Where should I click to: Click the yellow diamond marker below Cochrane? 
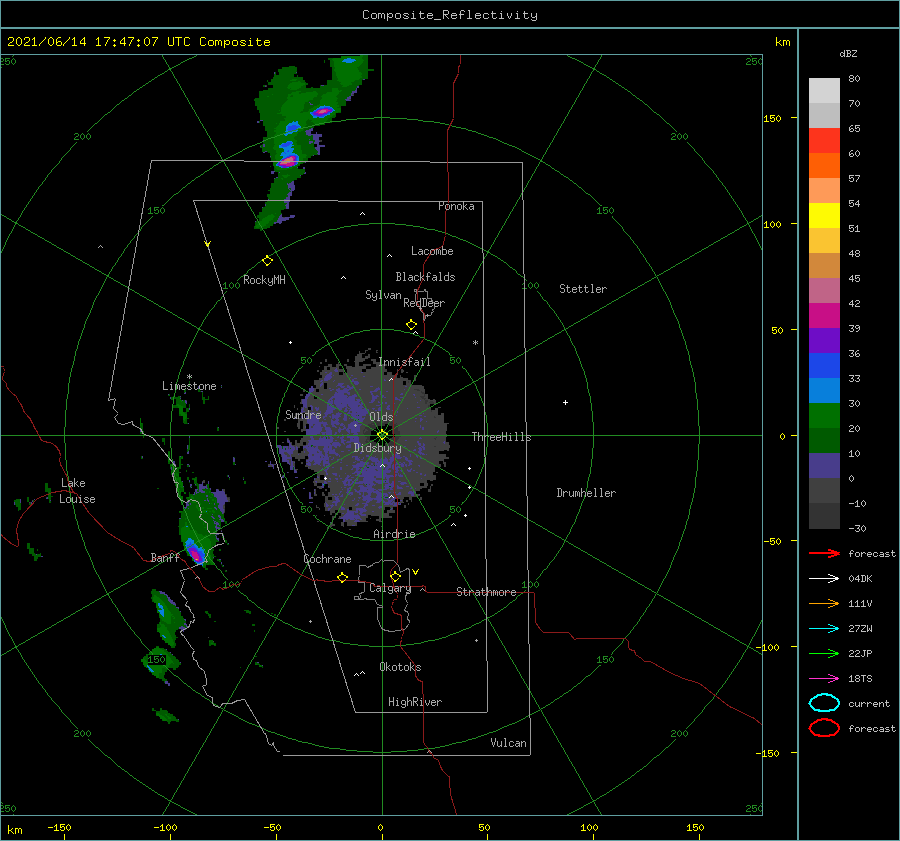pos(343,578)
